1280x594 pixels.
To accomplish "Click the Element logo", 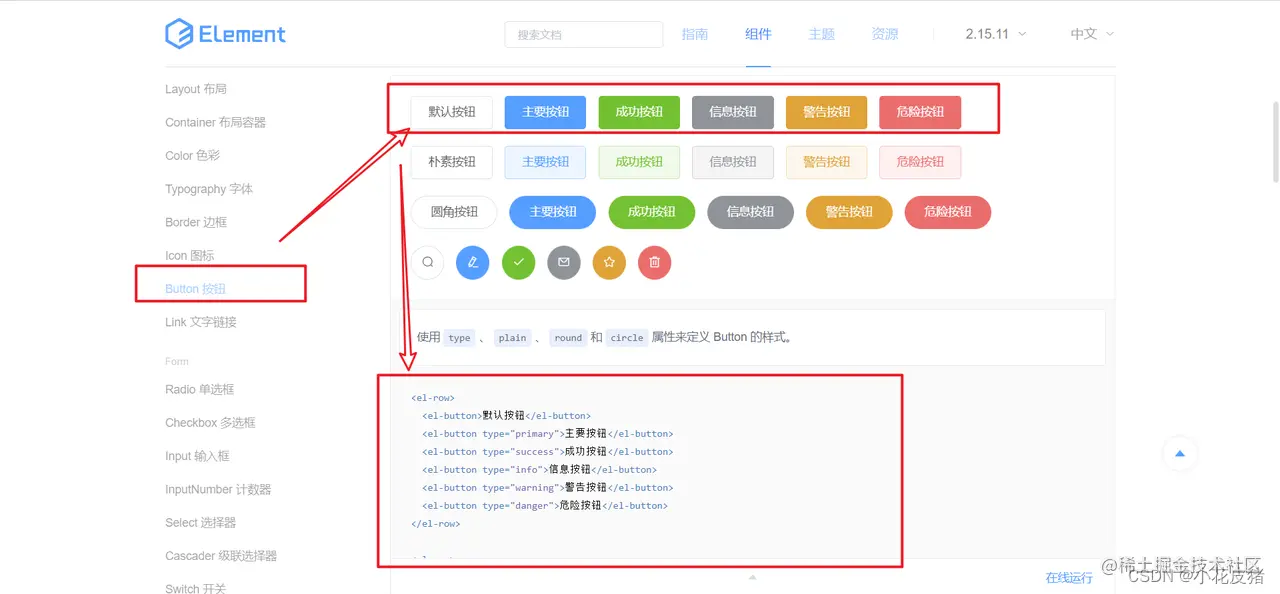I will [225, 34].
